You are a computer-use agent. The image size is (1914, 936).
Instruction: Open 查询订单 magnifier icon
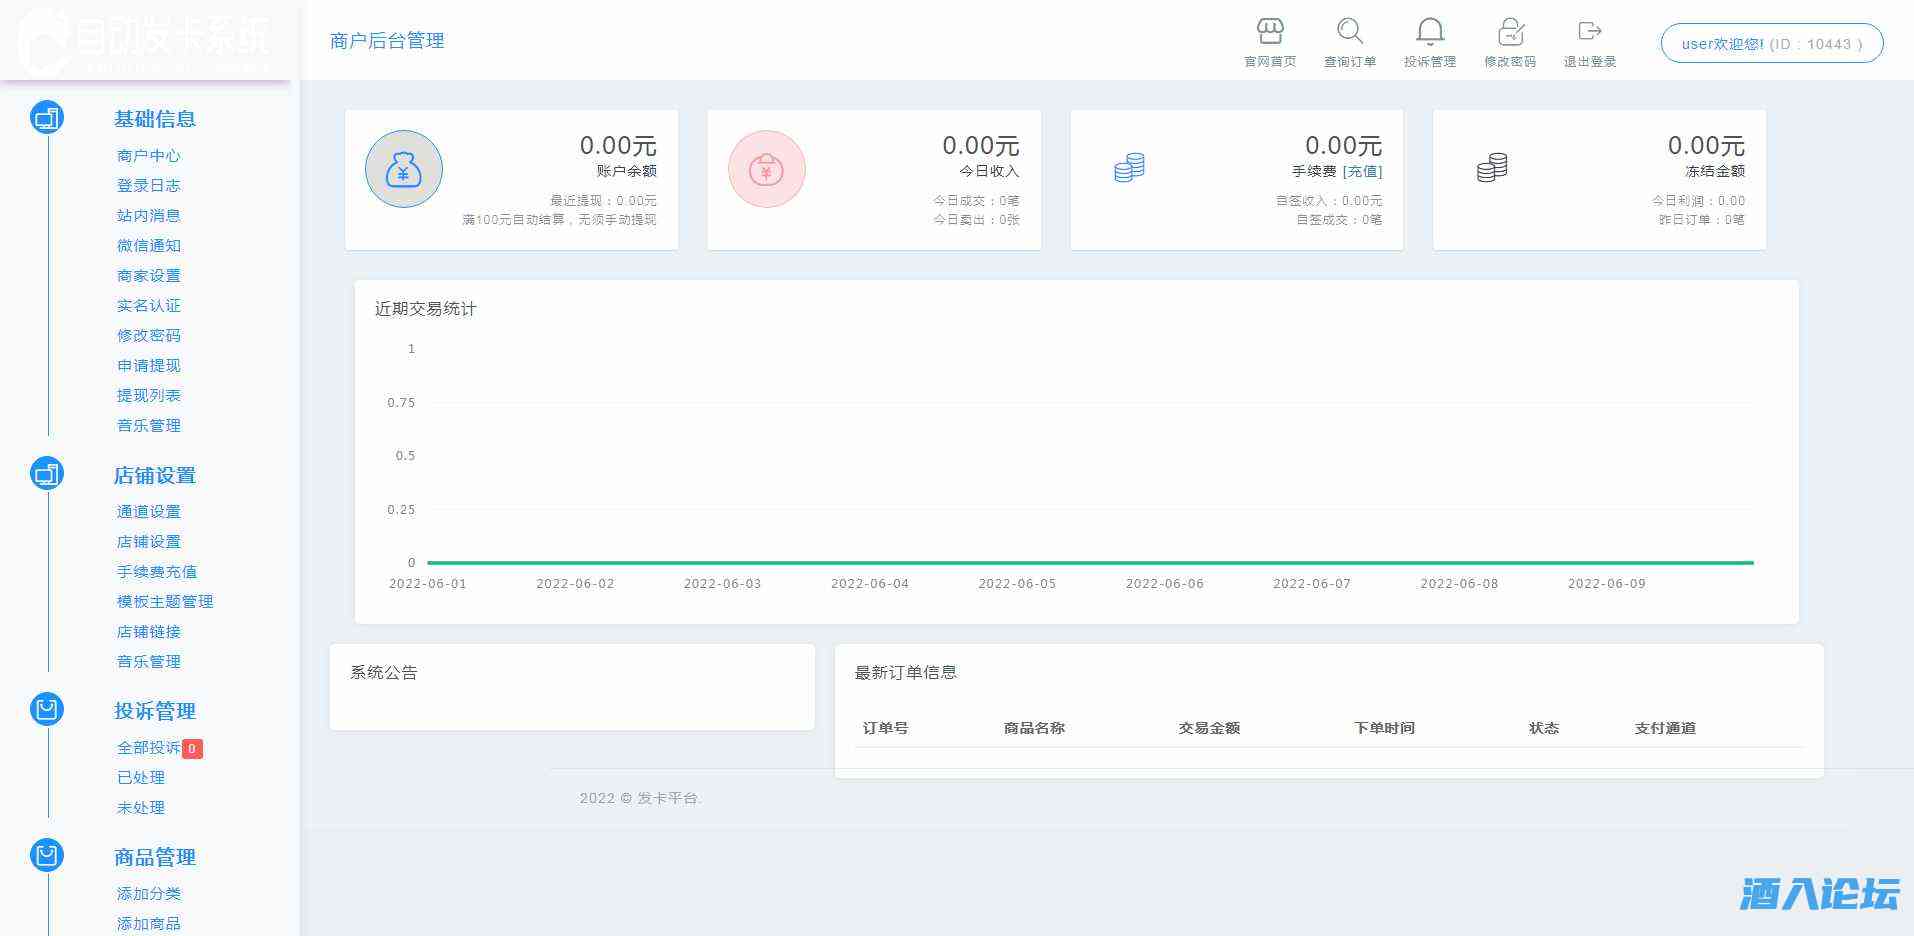(1350, 32)
